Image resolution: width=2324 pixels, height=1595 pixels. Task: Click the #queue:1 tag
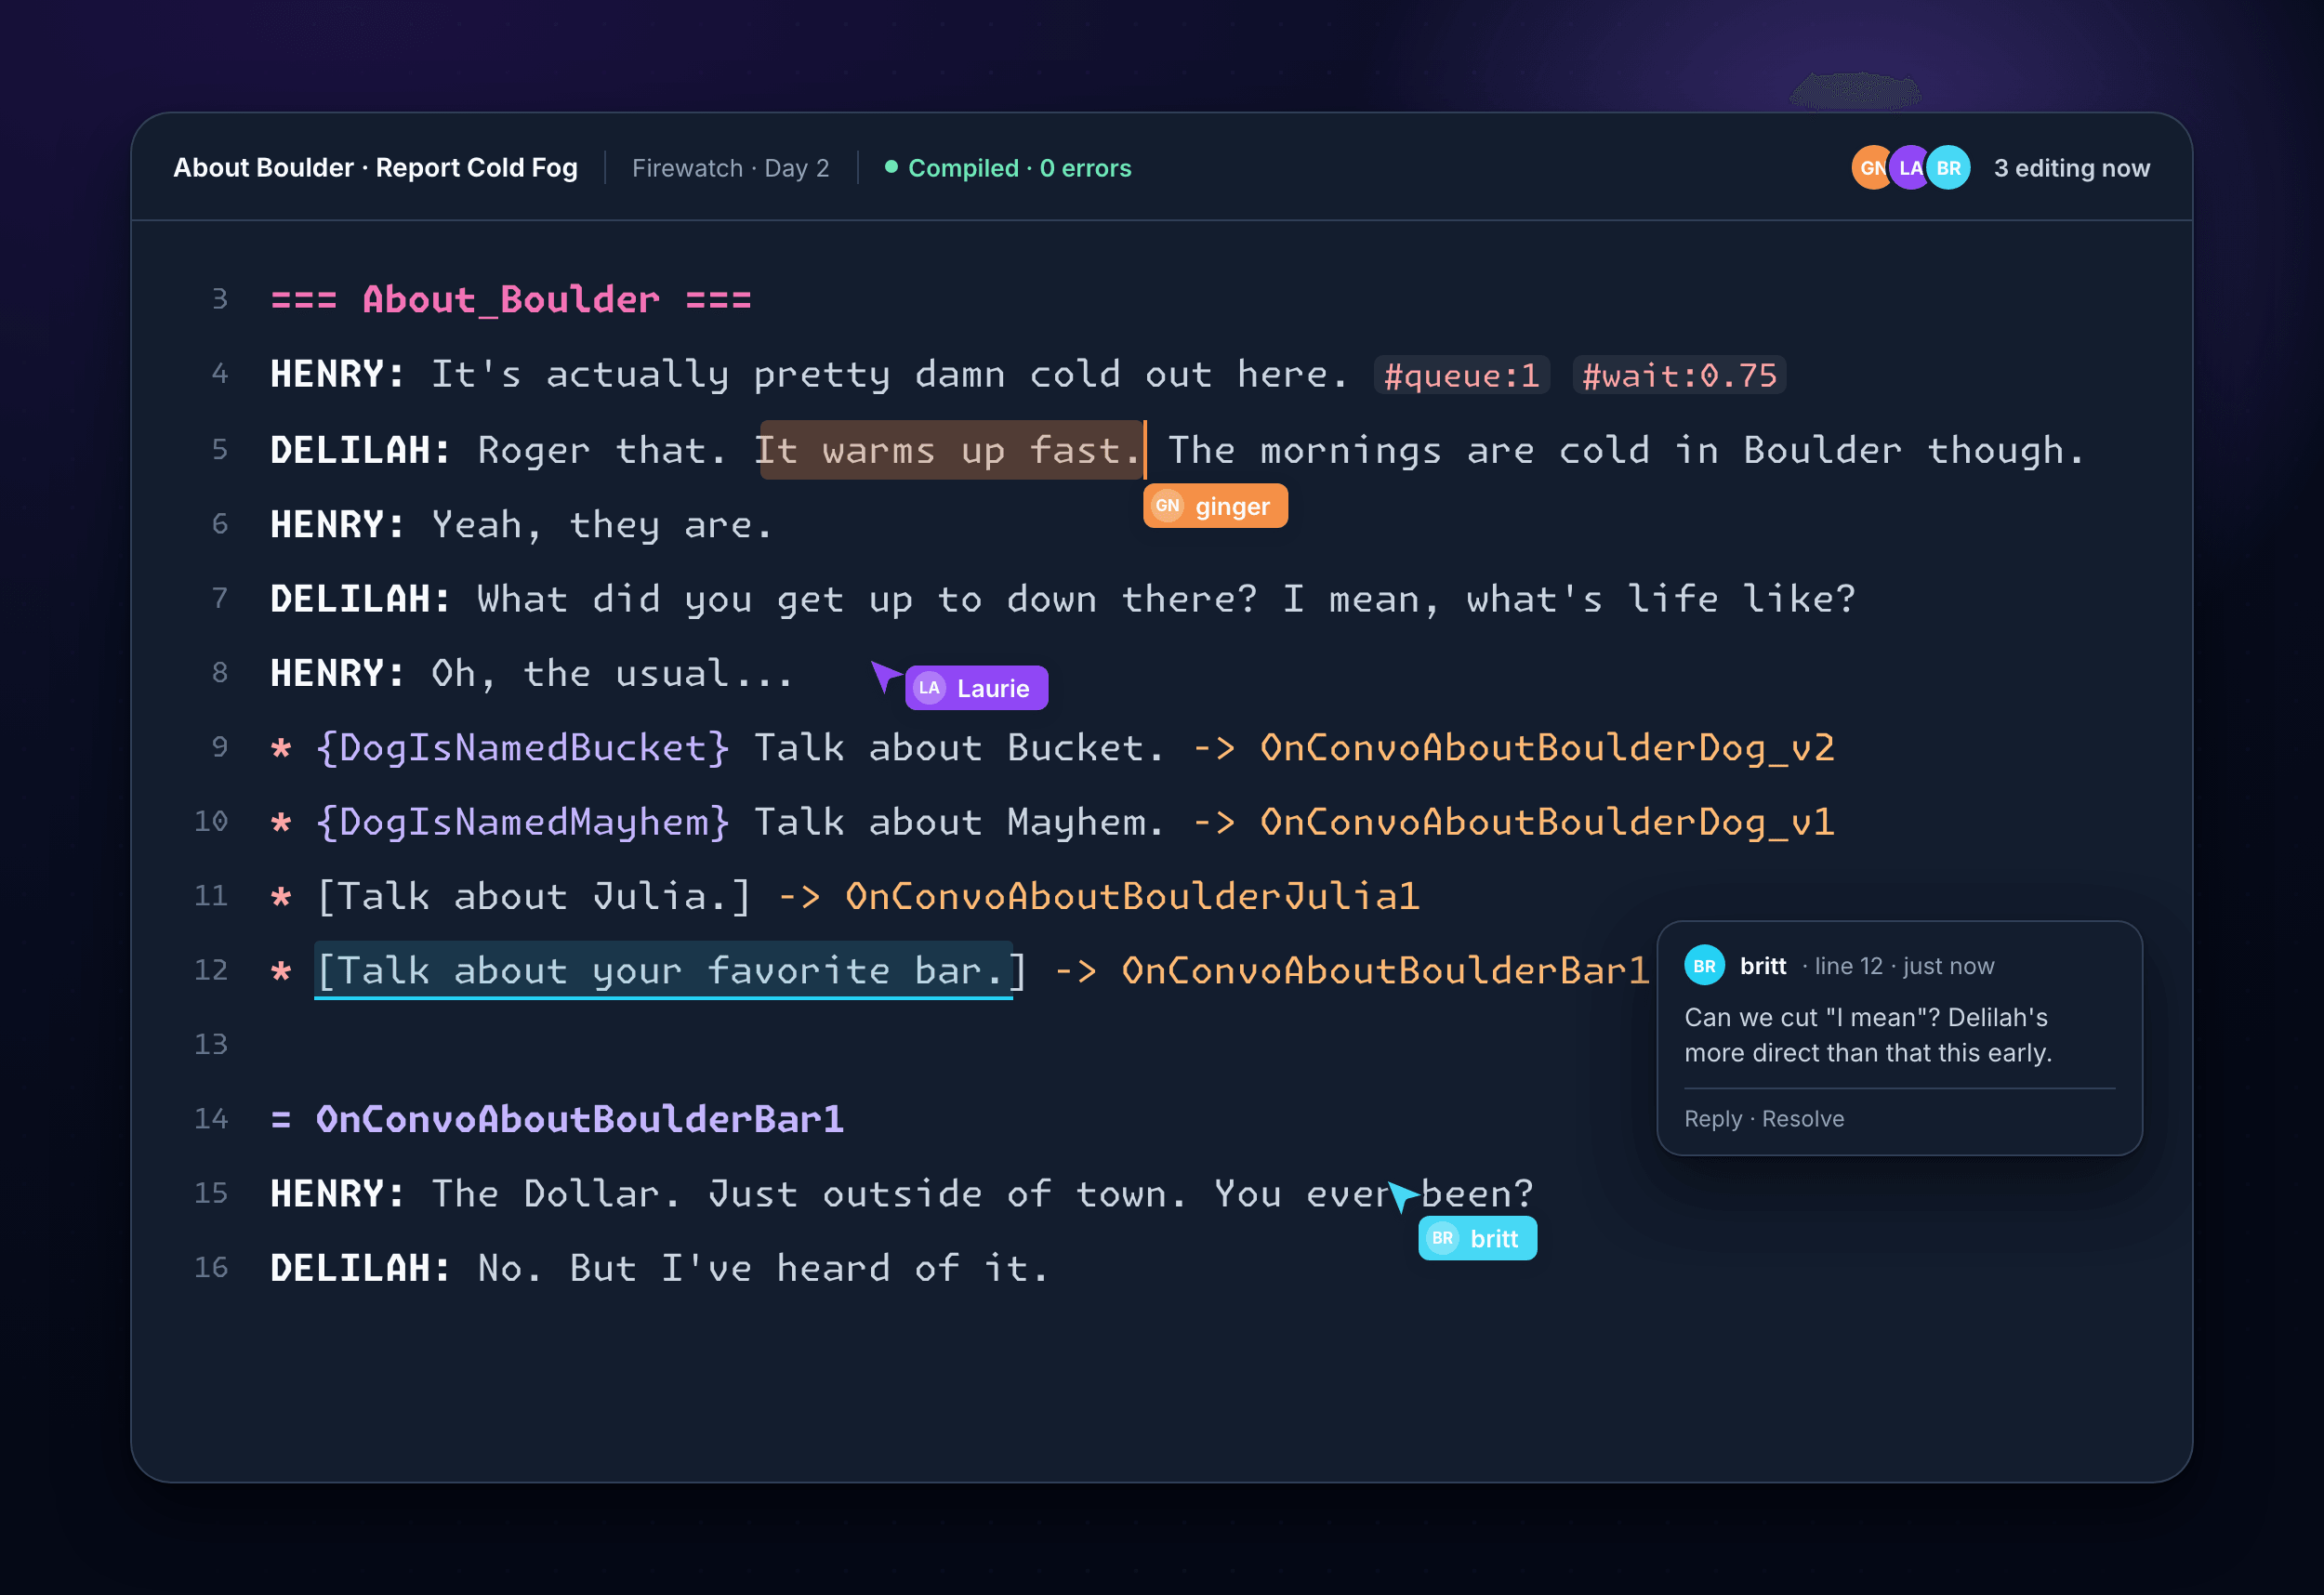(1461, 375)
